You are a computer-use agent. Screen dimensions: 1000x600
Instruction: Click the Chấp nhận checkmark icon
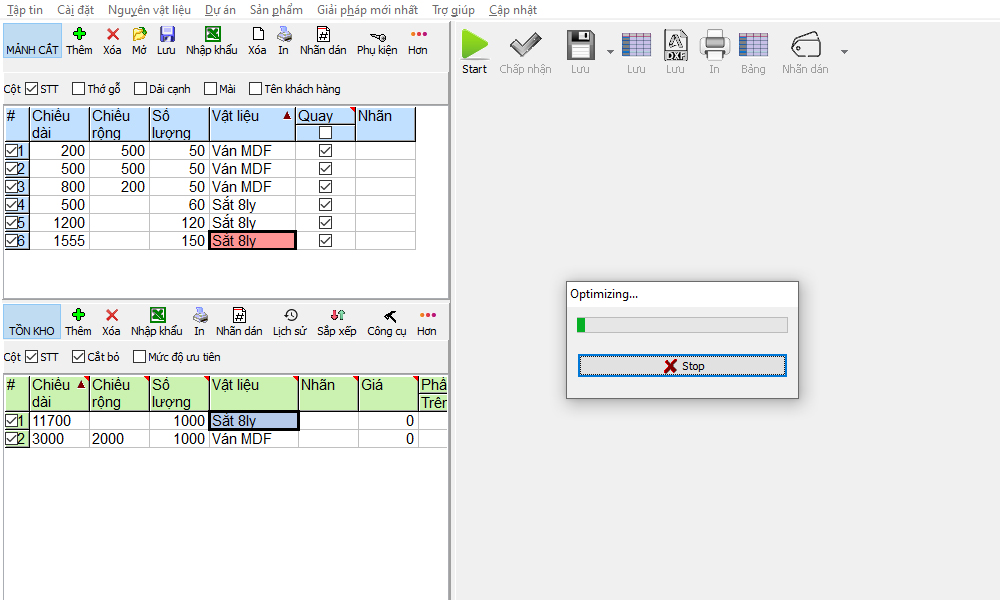(525, 45)
